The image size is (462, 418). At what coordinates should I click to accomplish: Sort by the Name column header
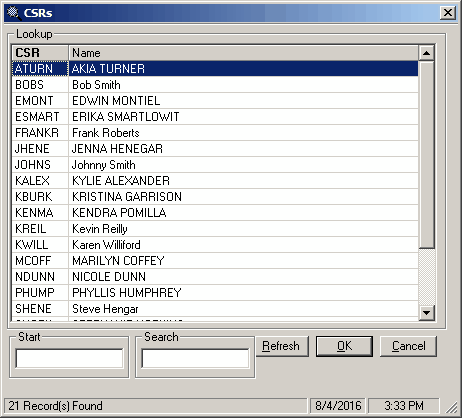pos(243,53)
